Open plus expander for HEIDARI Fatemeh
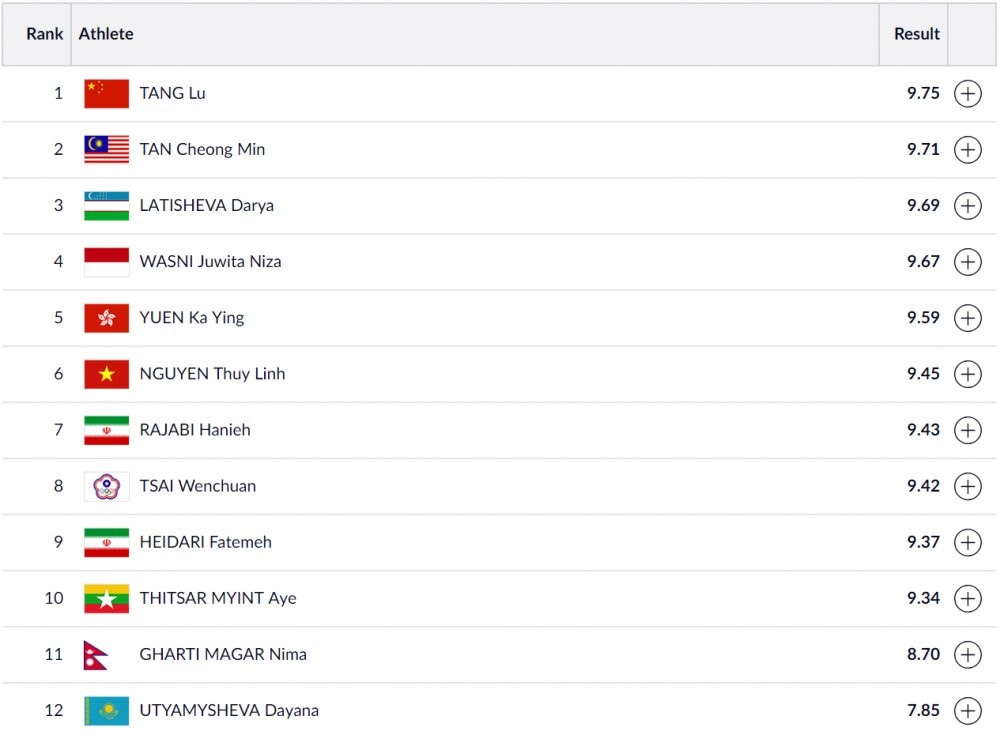Image resolution: width=1000 pixels, height=750 pixels. [x=967, y=542]
